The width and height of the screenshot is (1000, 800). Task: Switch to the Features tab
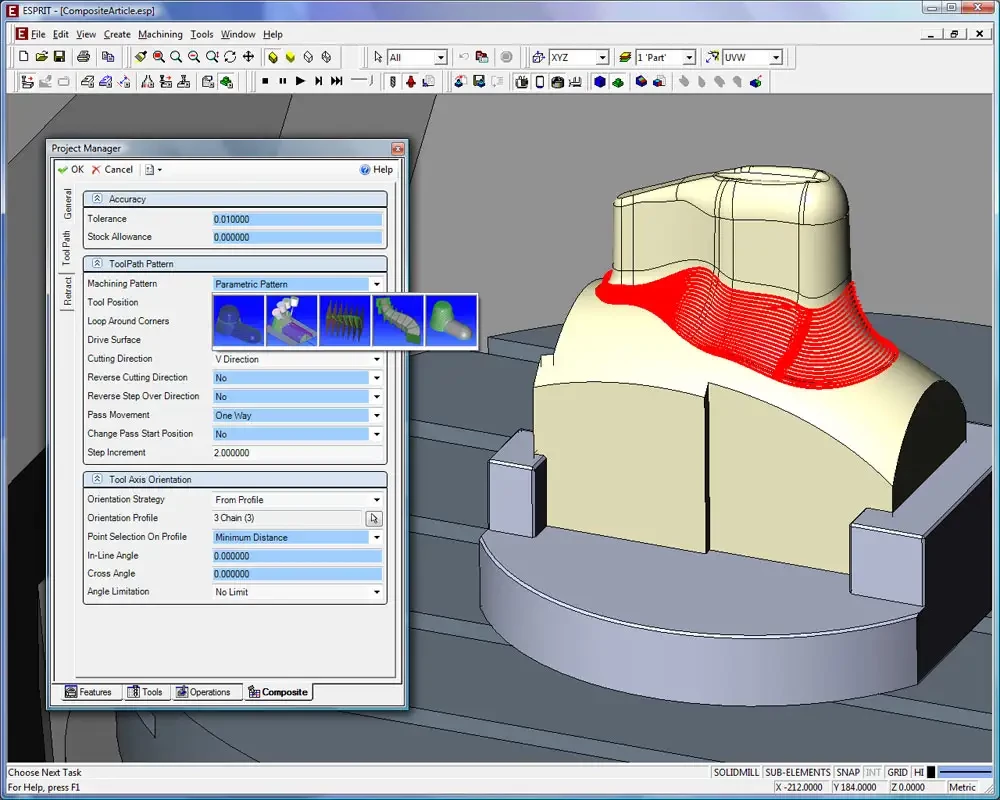click(x=89, y=692)
